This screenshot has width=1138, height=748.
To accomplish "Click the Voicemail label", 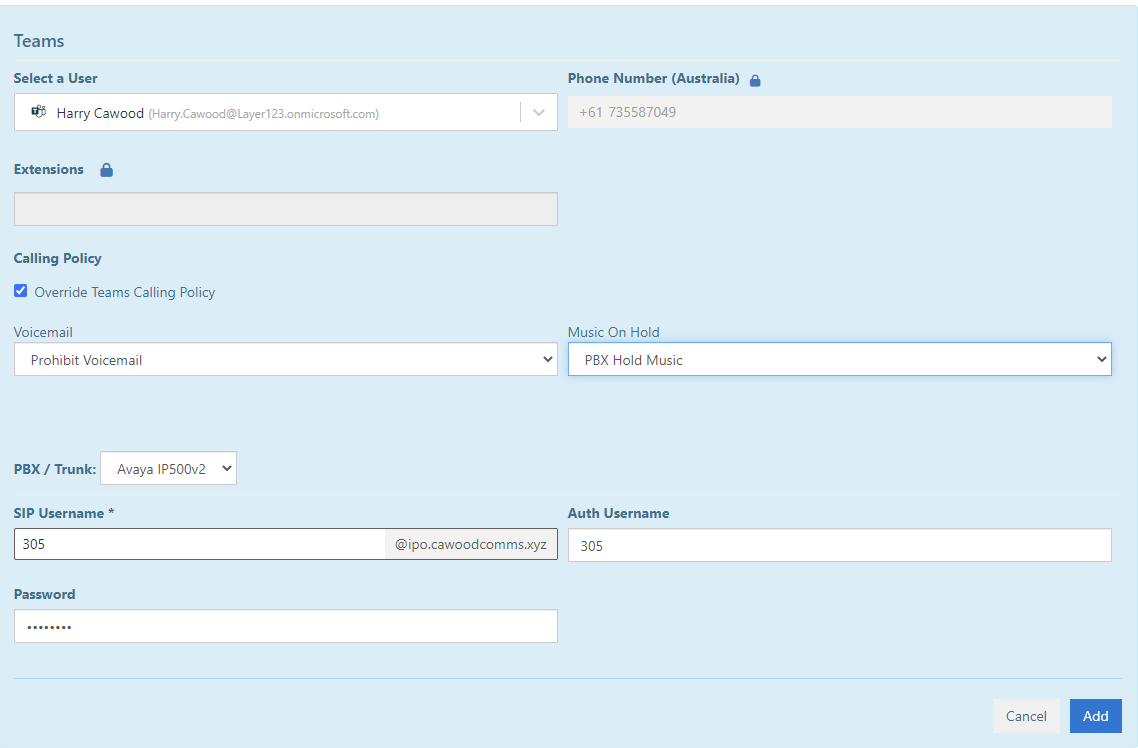I will (43, 332).
